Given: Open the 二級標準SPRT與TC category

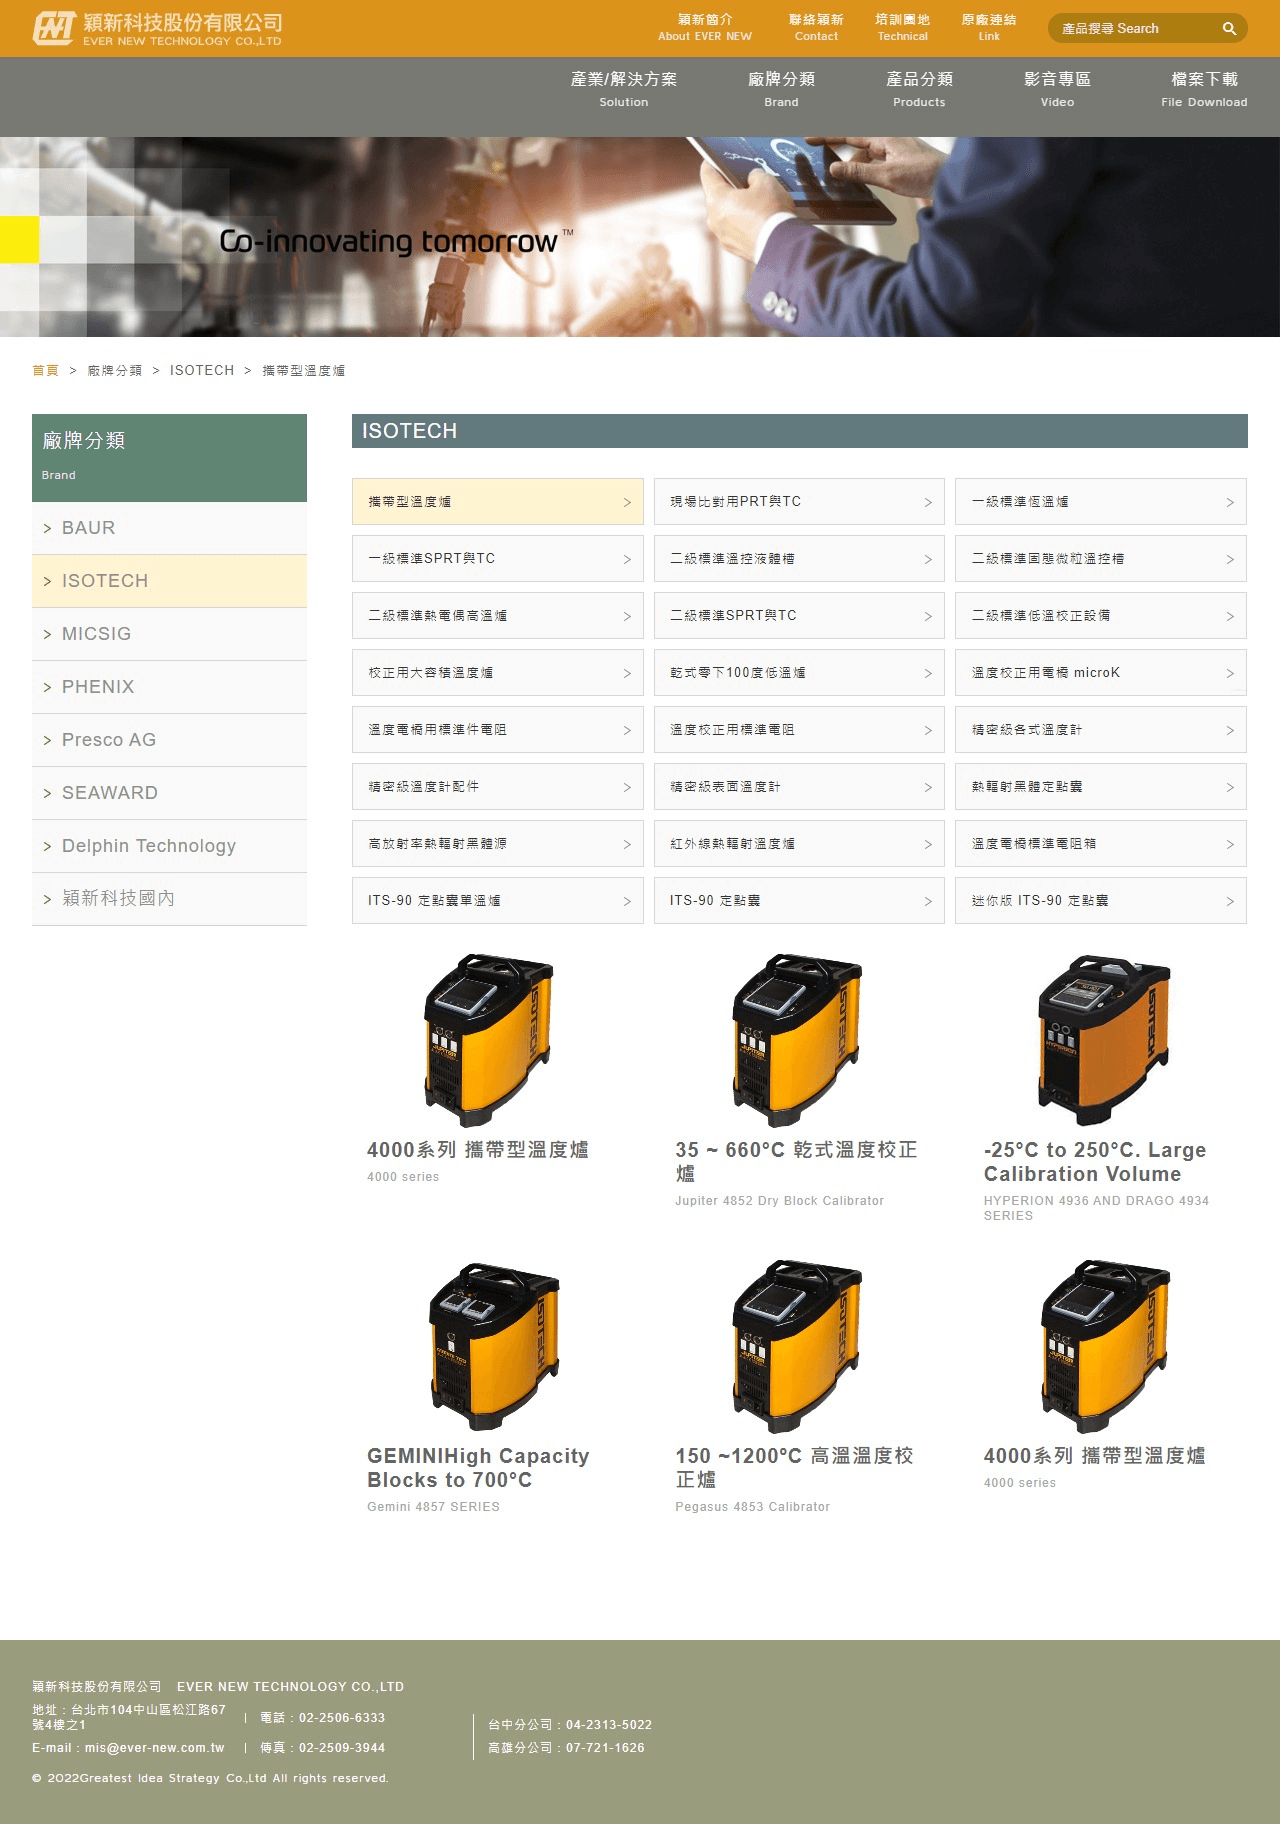Looking at the screenshot, I should click(799, 616).
